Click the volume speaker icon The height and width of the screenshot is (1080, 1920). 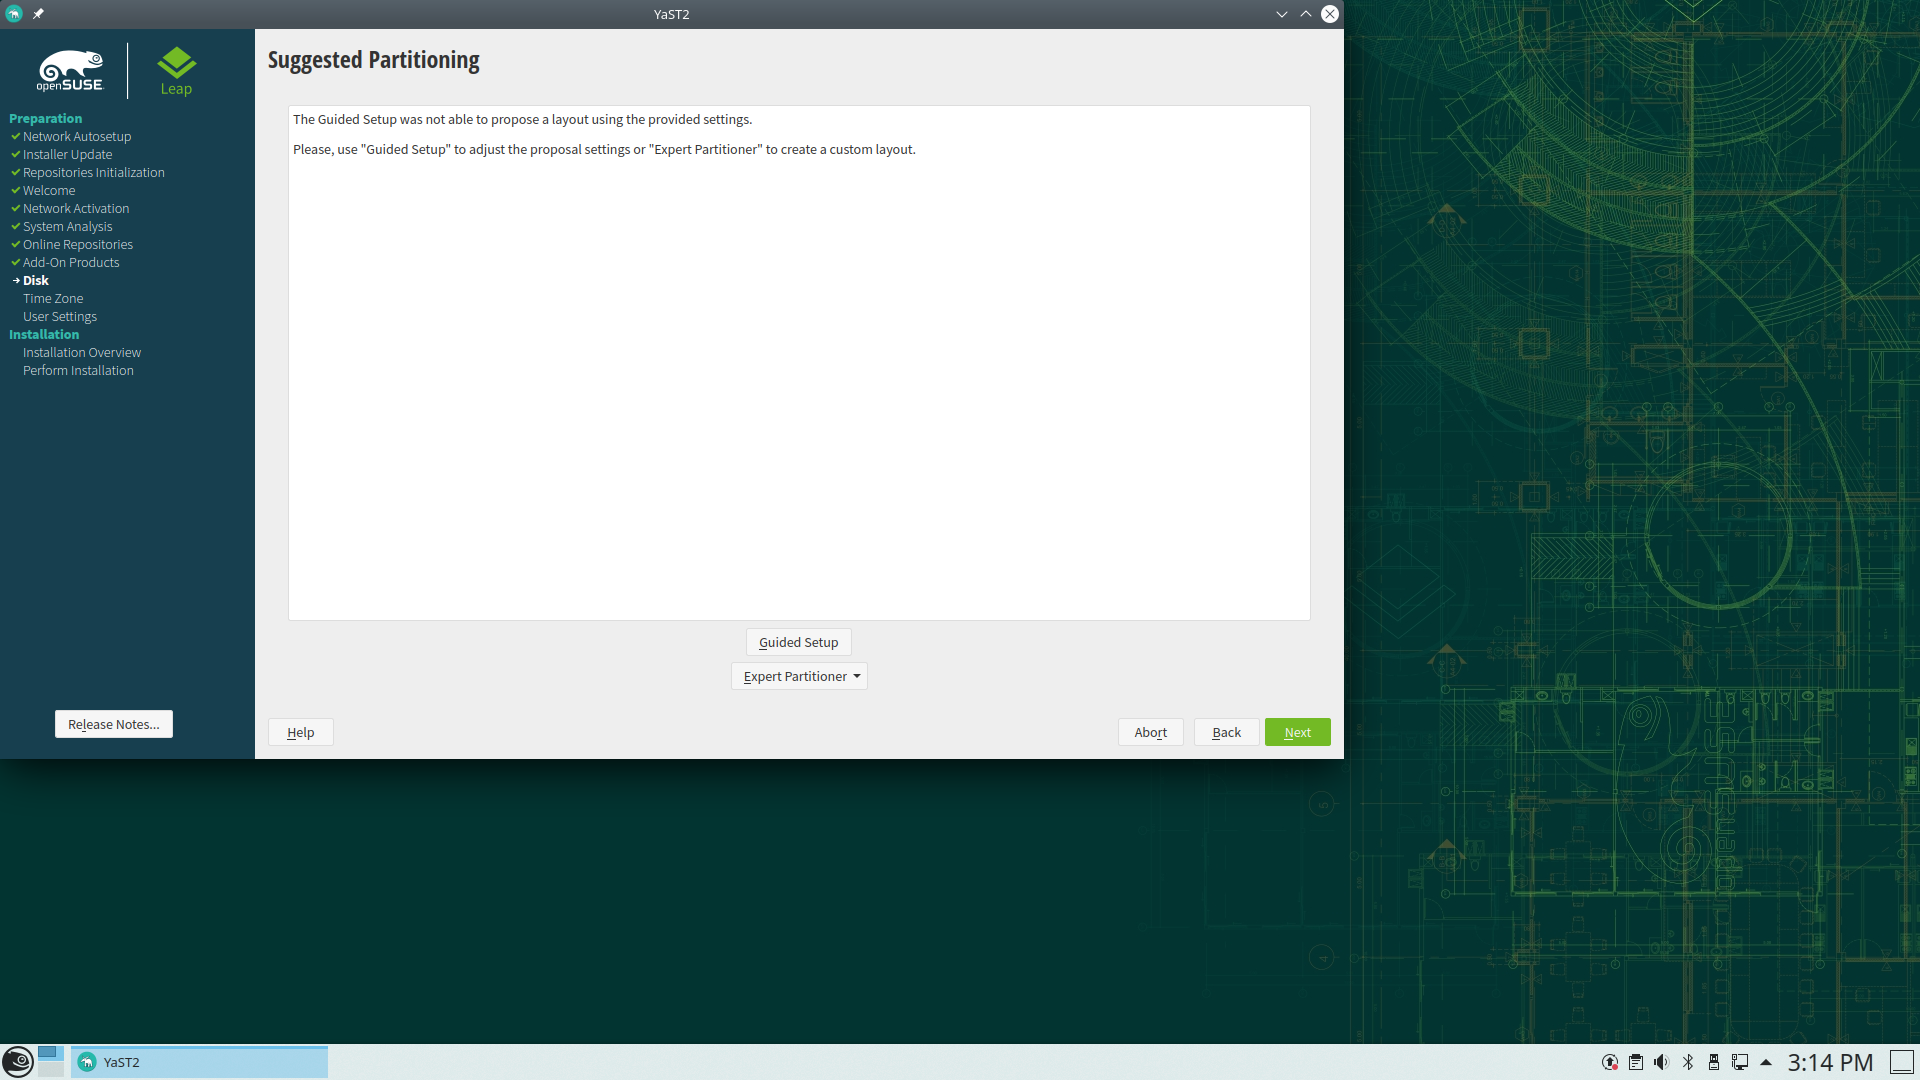(1661, 1062)
